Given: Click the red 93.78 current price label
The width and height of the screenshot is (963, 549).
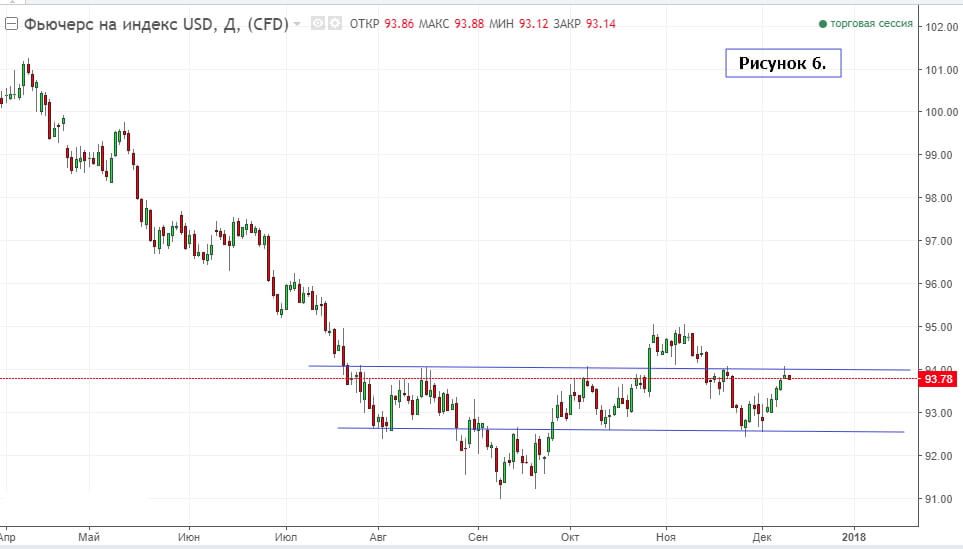Looking at the screenshot, I should (x=939, y=379).
